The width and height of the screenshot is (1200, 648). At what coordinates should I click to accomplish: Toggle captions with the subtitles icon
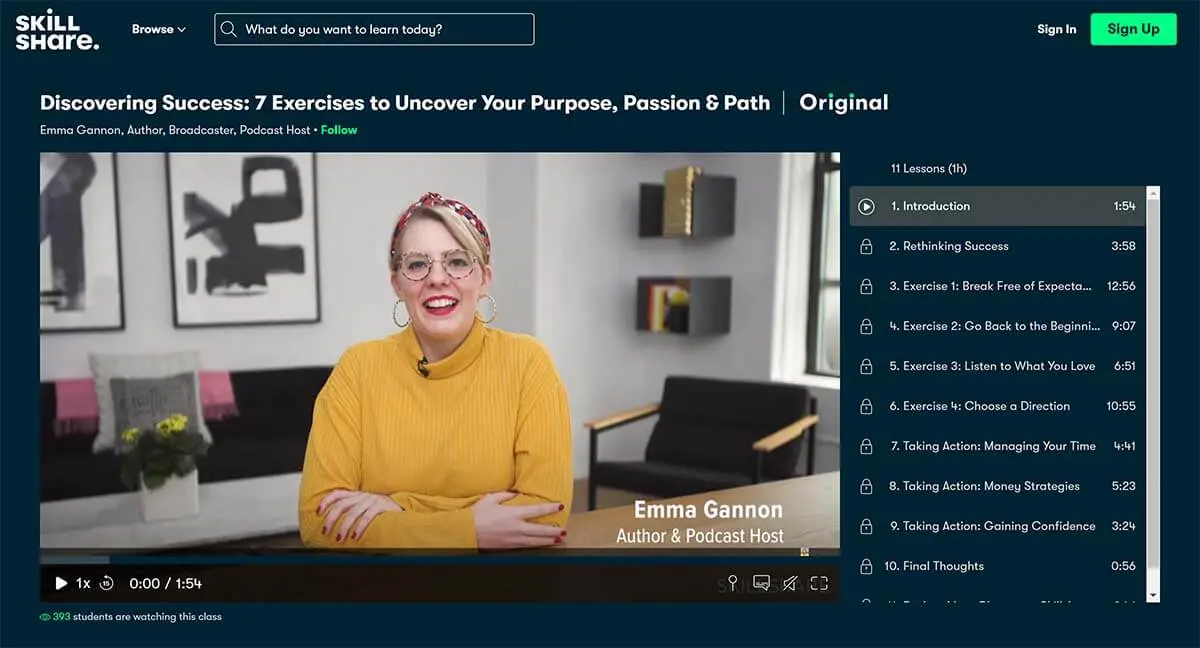761,583
